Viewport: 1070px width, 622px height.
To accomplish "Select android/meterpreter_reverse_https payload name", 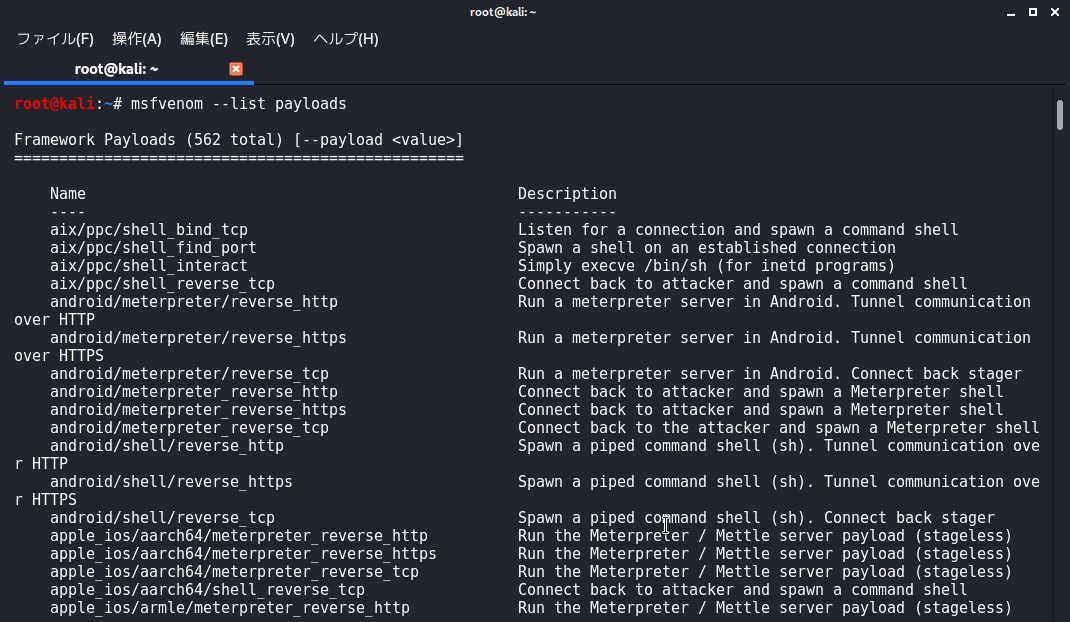I will coord(199,410).
